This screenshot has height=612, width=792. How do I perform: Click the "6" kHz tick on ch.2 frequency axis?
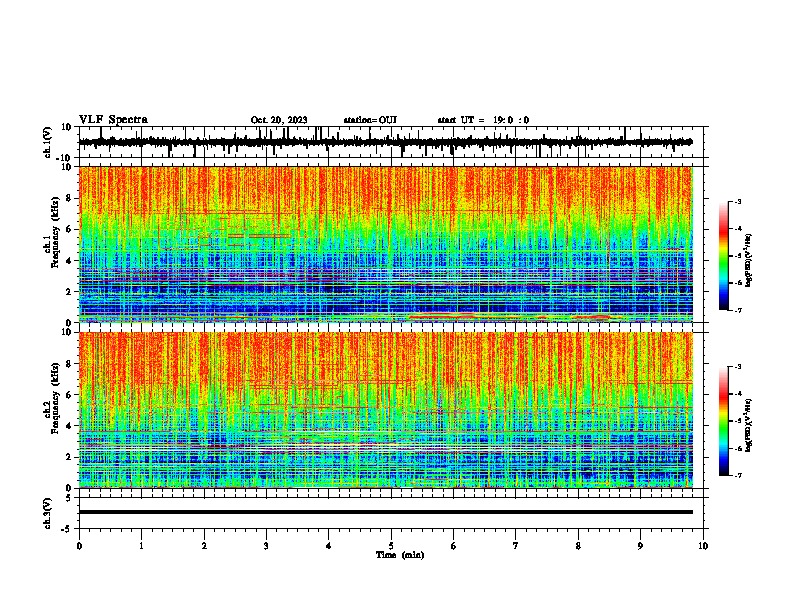tap(70, 395)
